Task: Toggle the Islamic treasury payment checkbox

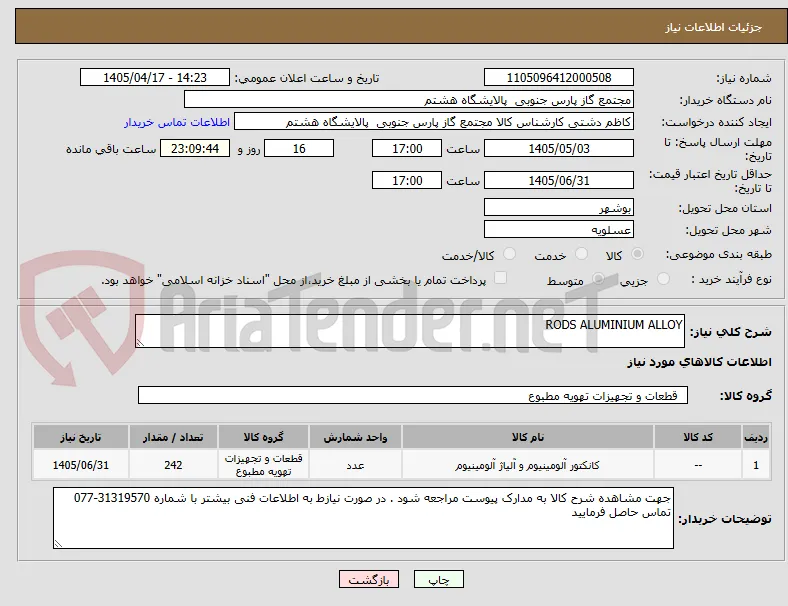Action: pos(501,278)
